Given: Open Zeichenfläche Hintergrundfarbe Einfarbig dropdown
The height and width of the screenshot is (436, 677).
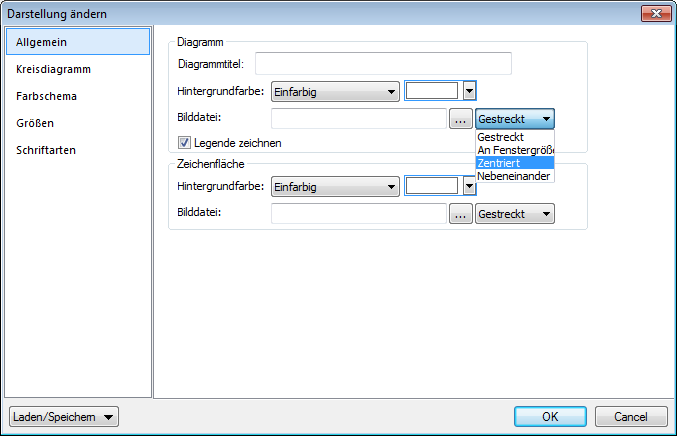Looking at the screenshot, I should pyautogui.click(x=336, y=186).
